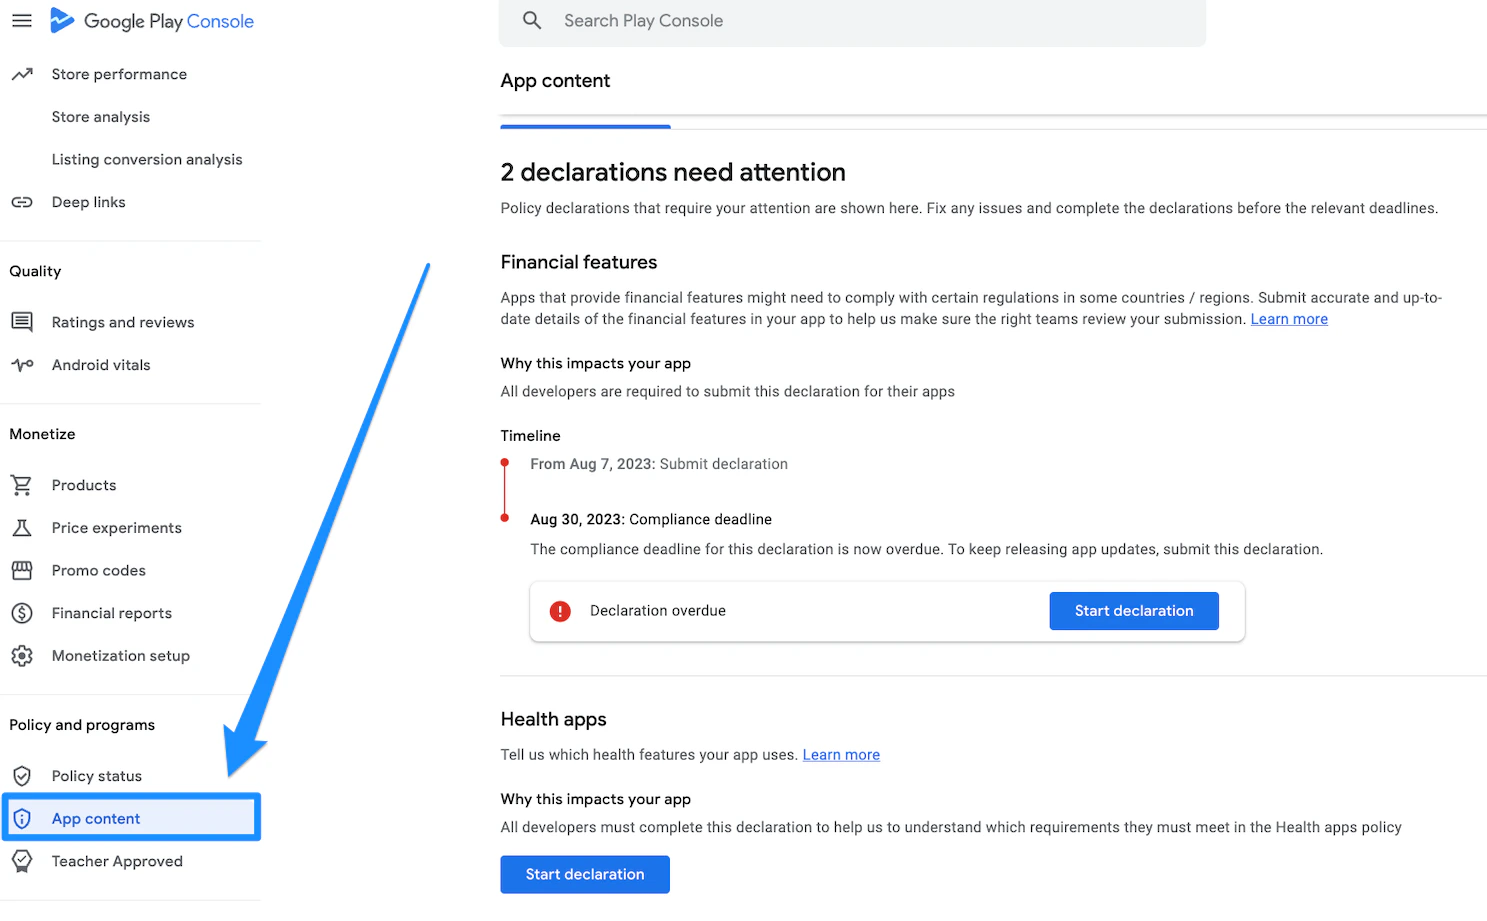
Task: Click 'Aug 30, 2023: Compliance deadline' entry
Action: click(651, 519)
